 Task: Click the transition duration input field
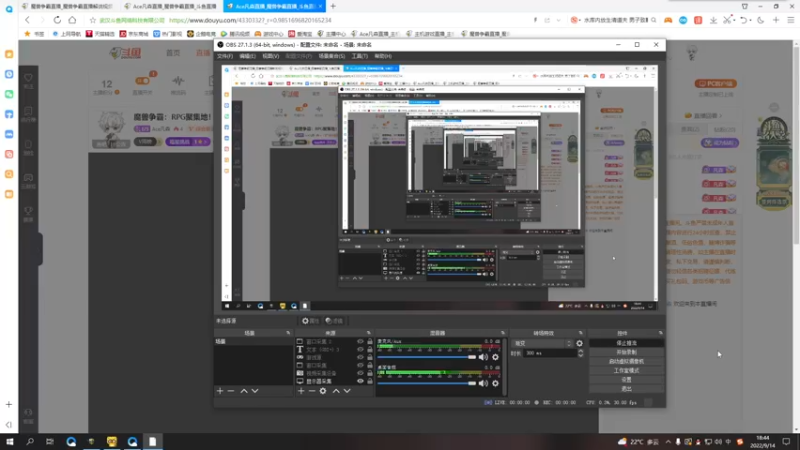click(549, 353)
